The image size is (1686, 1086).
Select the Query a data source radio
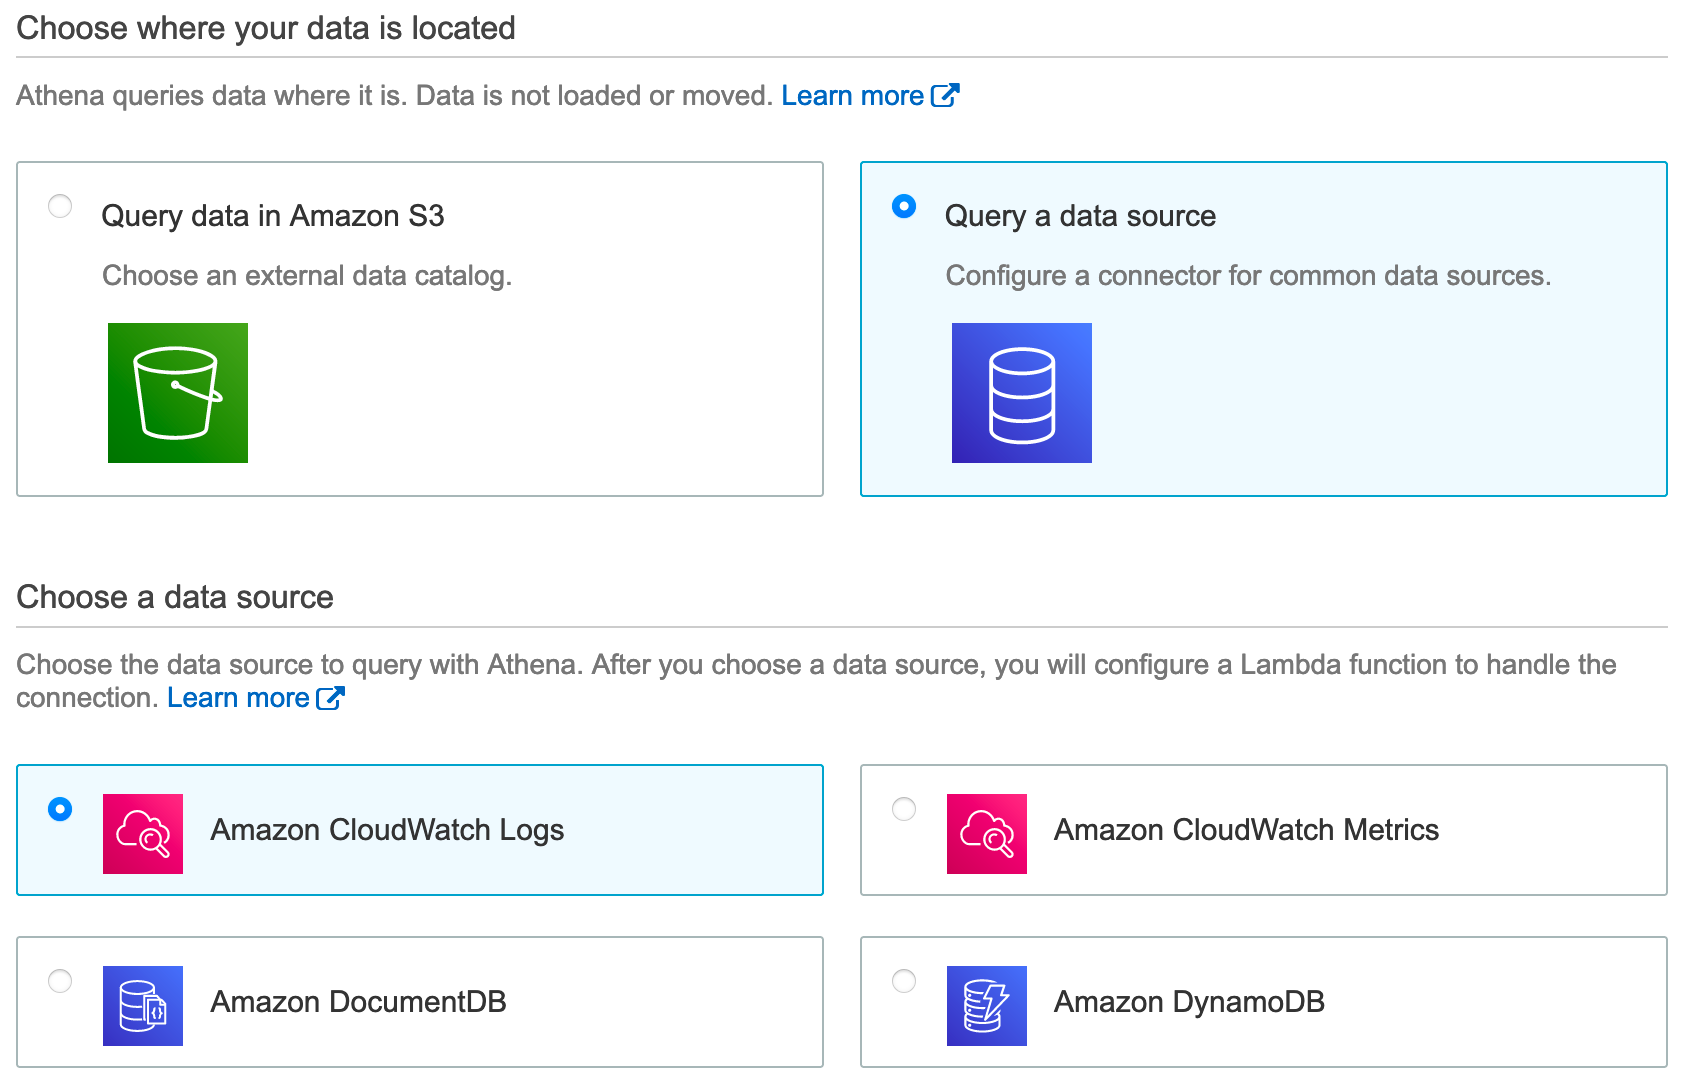point(904,206)
